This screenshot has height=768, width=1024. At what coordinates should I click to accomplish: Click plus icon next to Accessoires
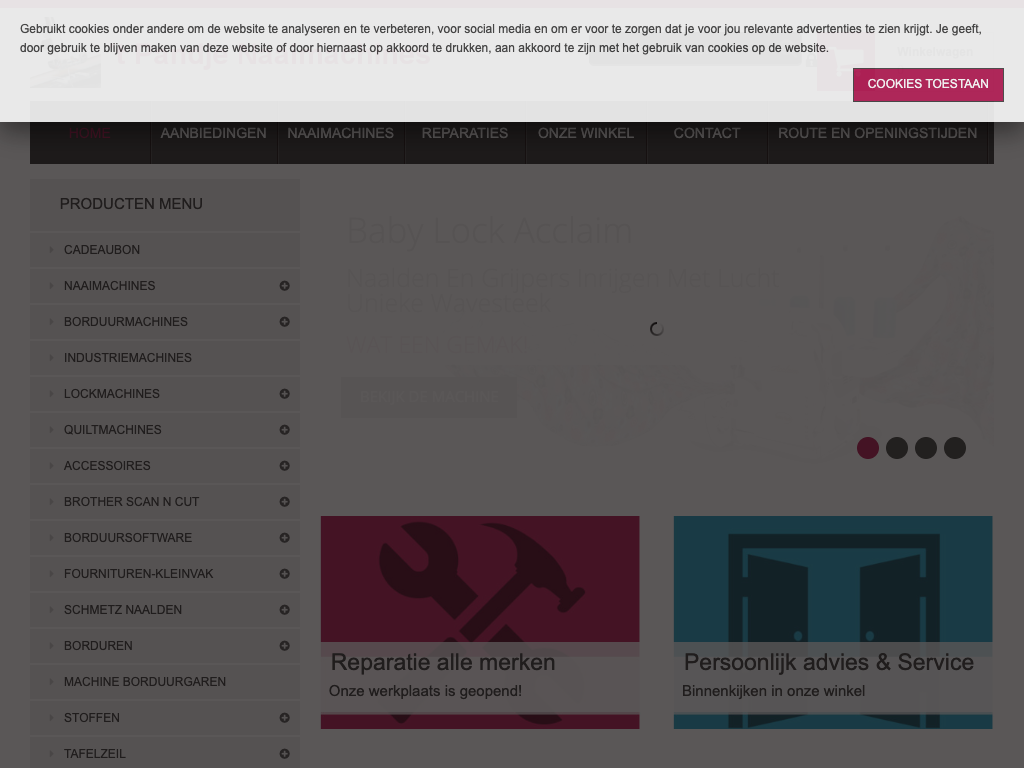pyautogui.click(x=284, y=466)
